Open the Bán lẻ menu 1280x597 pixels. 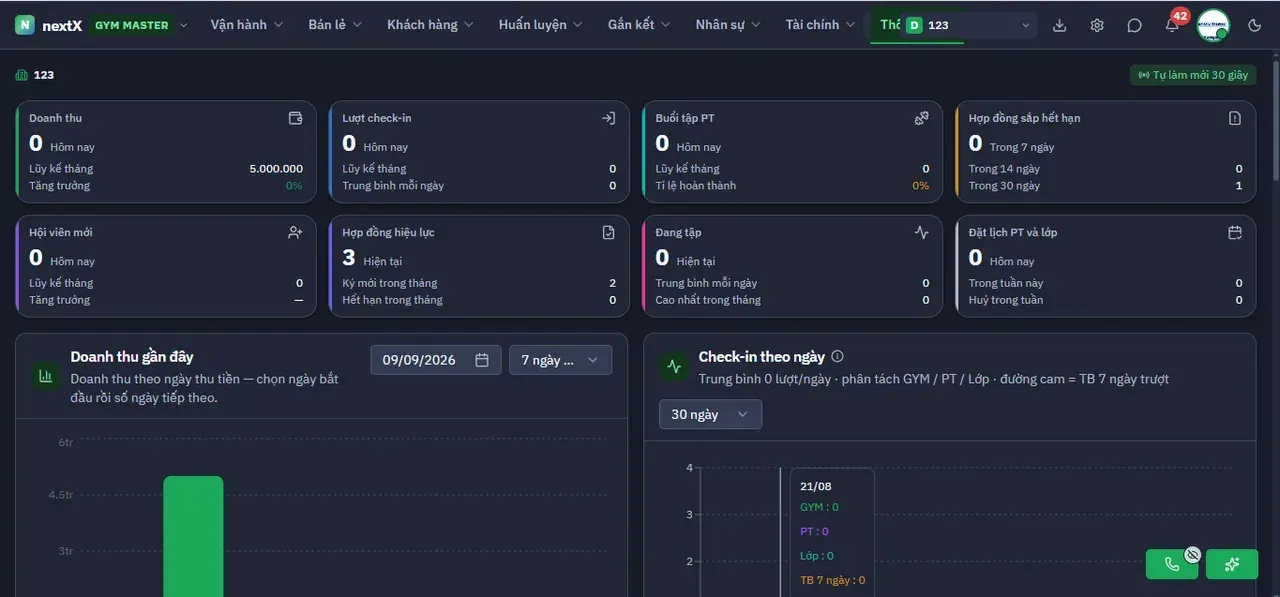tap(336, 25)
